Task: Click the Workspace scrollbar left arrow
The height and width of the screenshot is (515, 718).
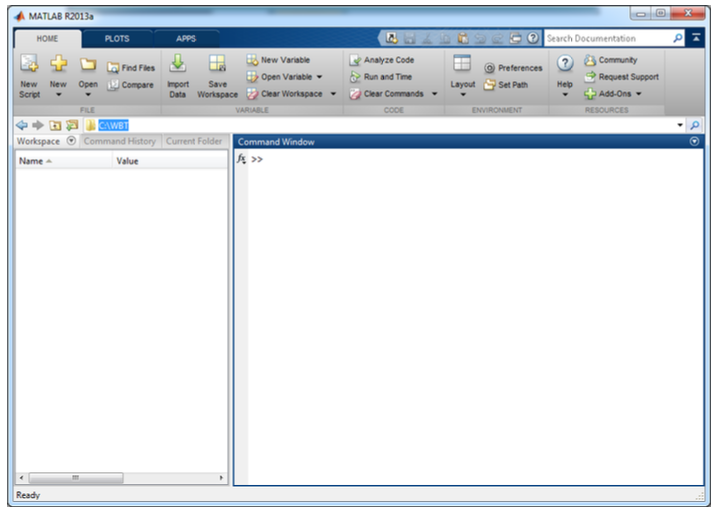Action: pos(22,477)
